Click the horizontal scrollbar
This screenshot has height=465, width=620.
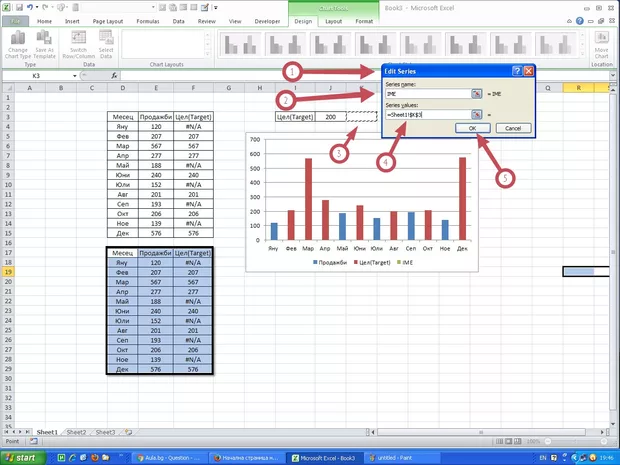481,432
